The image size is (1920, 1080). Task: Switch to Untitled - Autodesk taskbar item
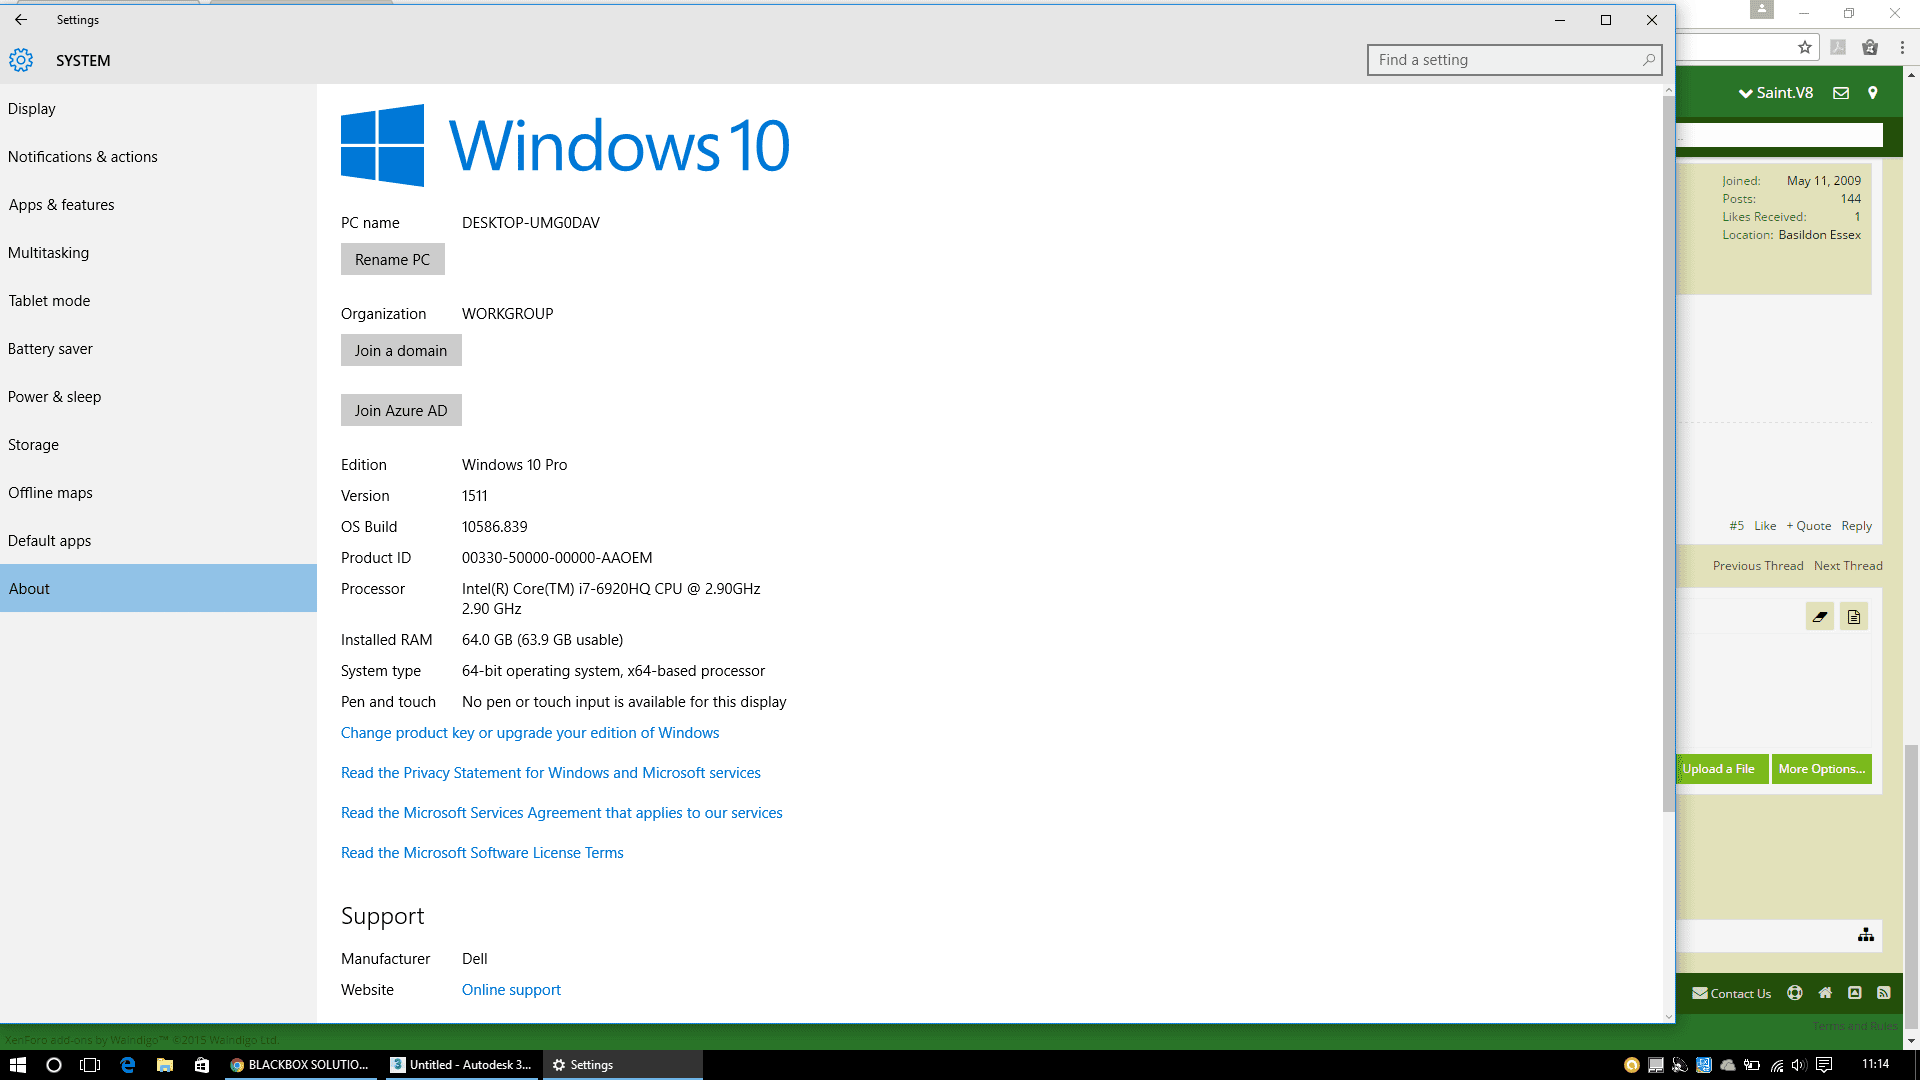pos(463,1065)
